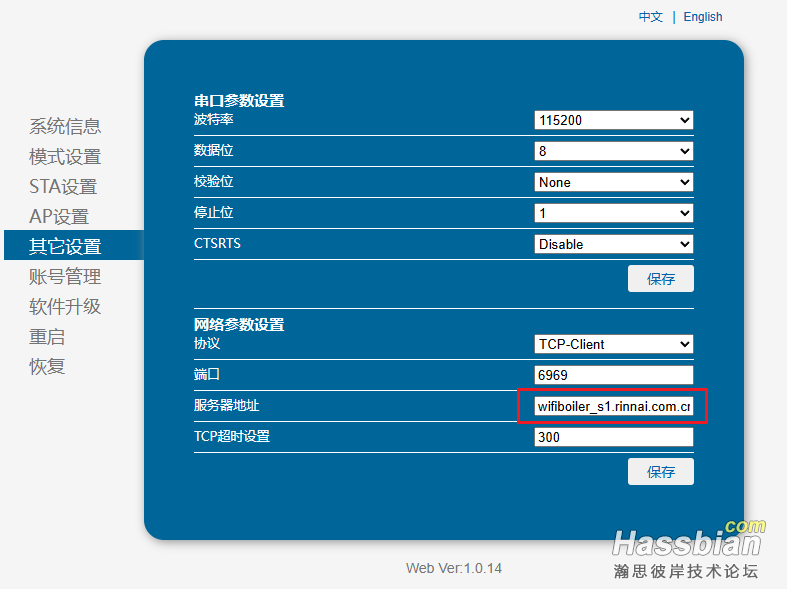Open 波特率 dropdown showing 115200

pyautogui.click(x=614, y=120)
